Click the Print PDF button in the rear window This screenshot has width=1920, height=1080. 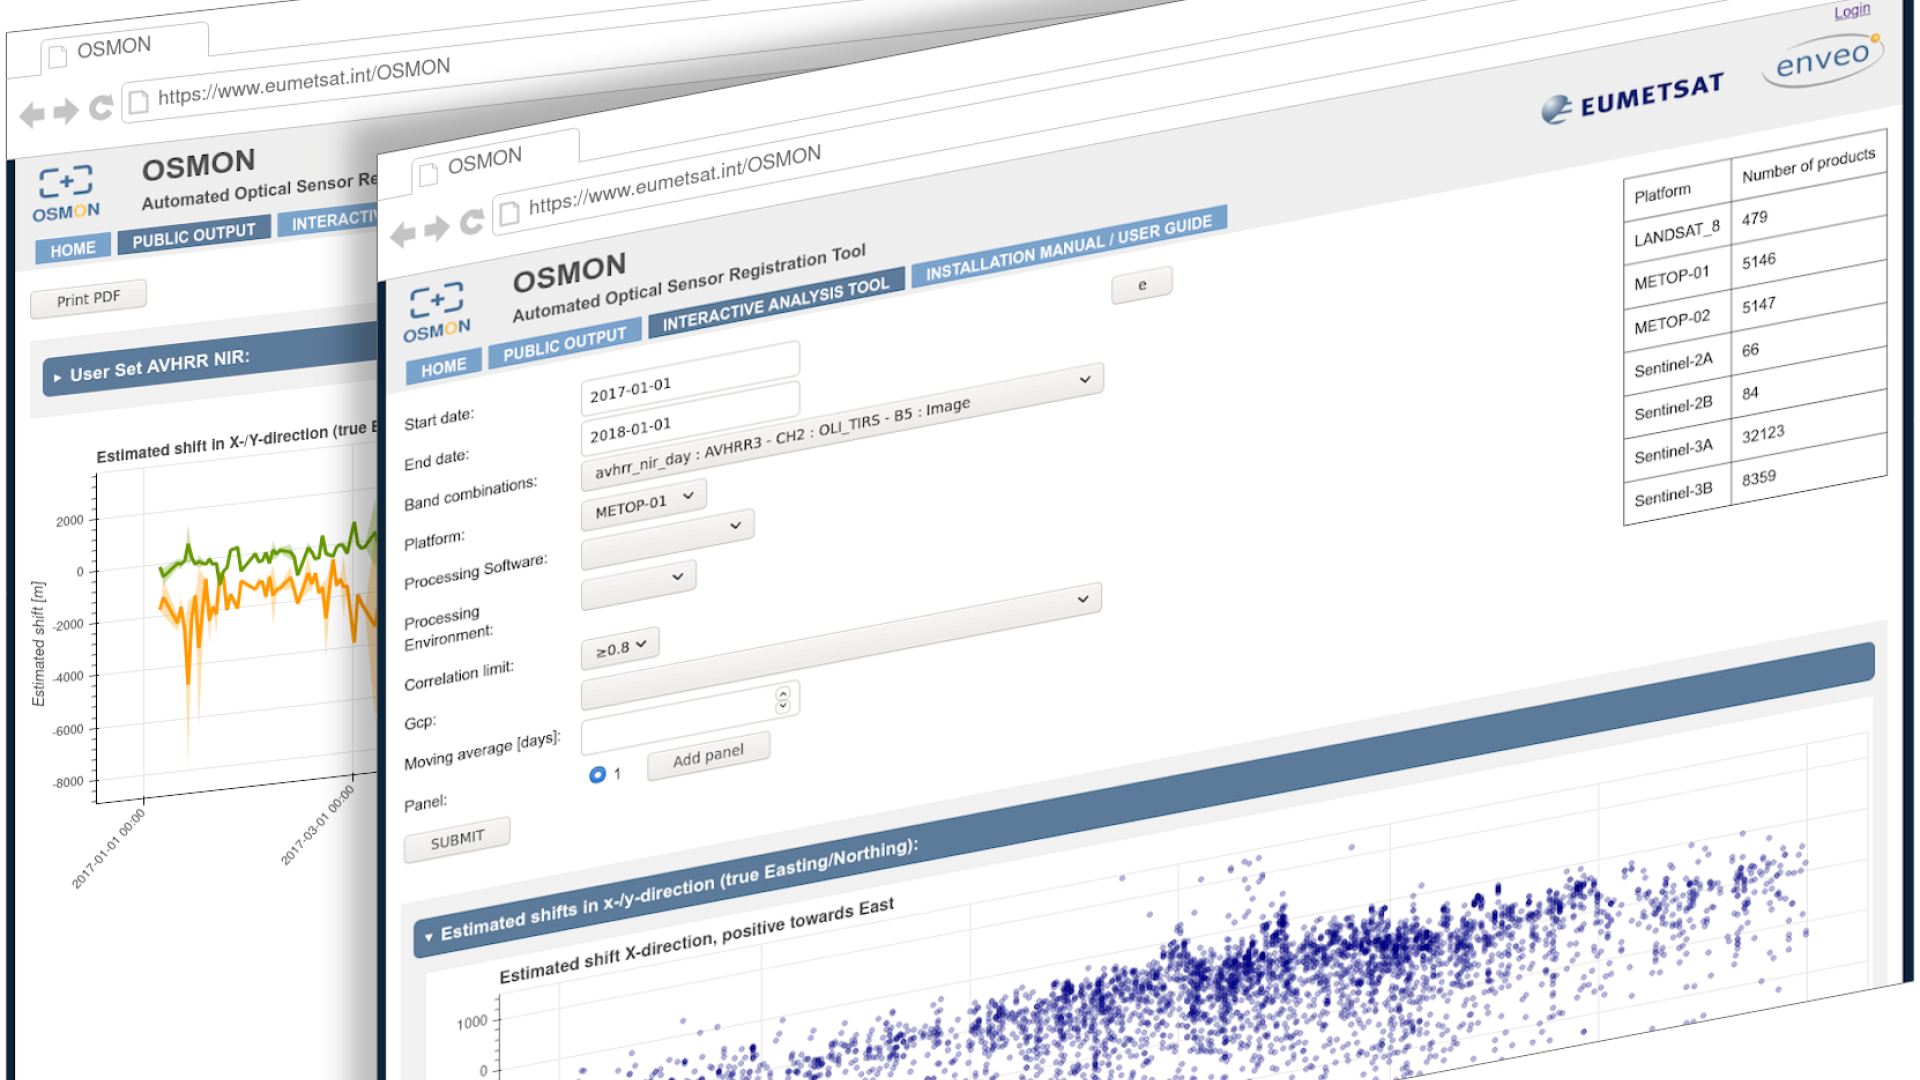click(88, 299)
